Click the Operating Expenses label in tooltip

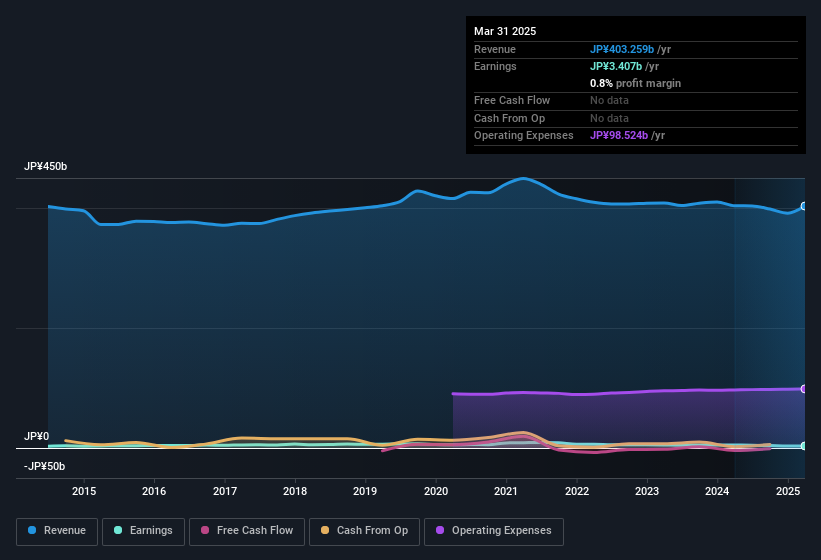524,136
